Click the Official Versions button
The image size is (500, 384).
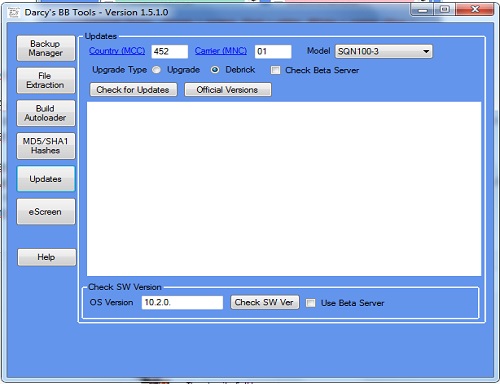click(x=228, y=90)
